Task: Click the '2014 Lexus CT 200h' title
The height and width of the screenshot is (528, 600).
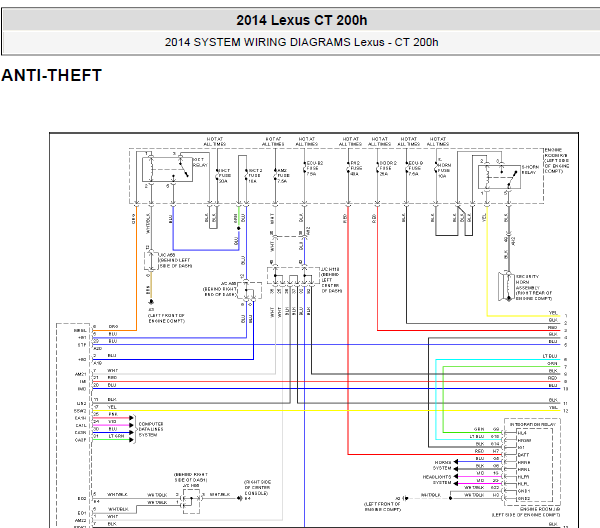Action: [x=302, y=20]
